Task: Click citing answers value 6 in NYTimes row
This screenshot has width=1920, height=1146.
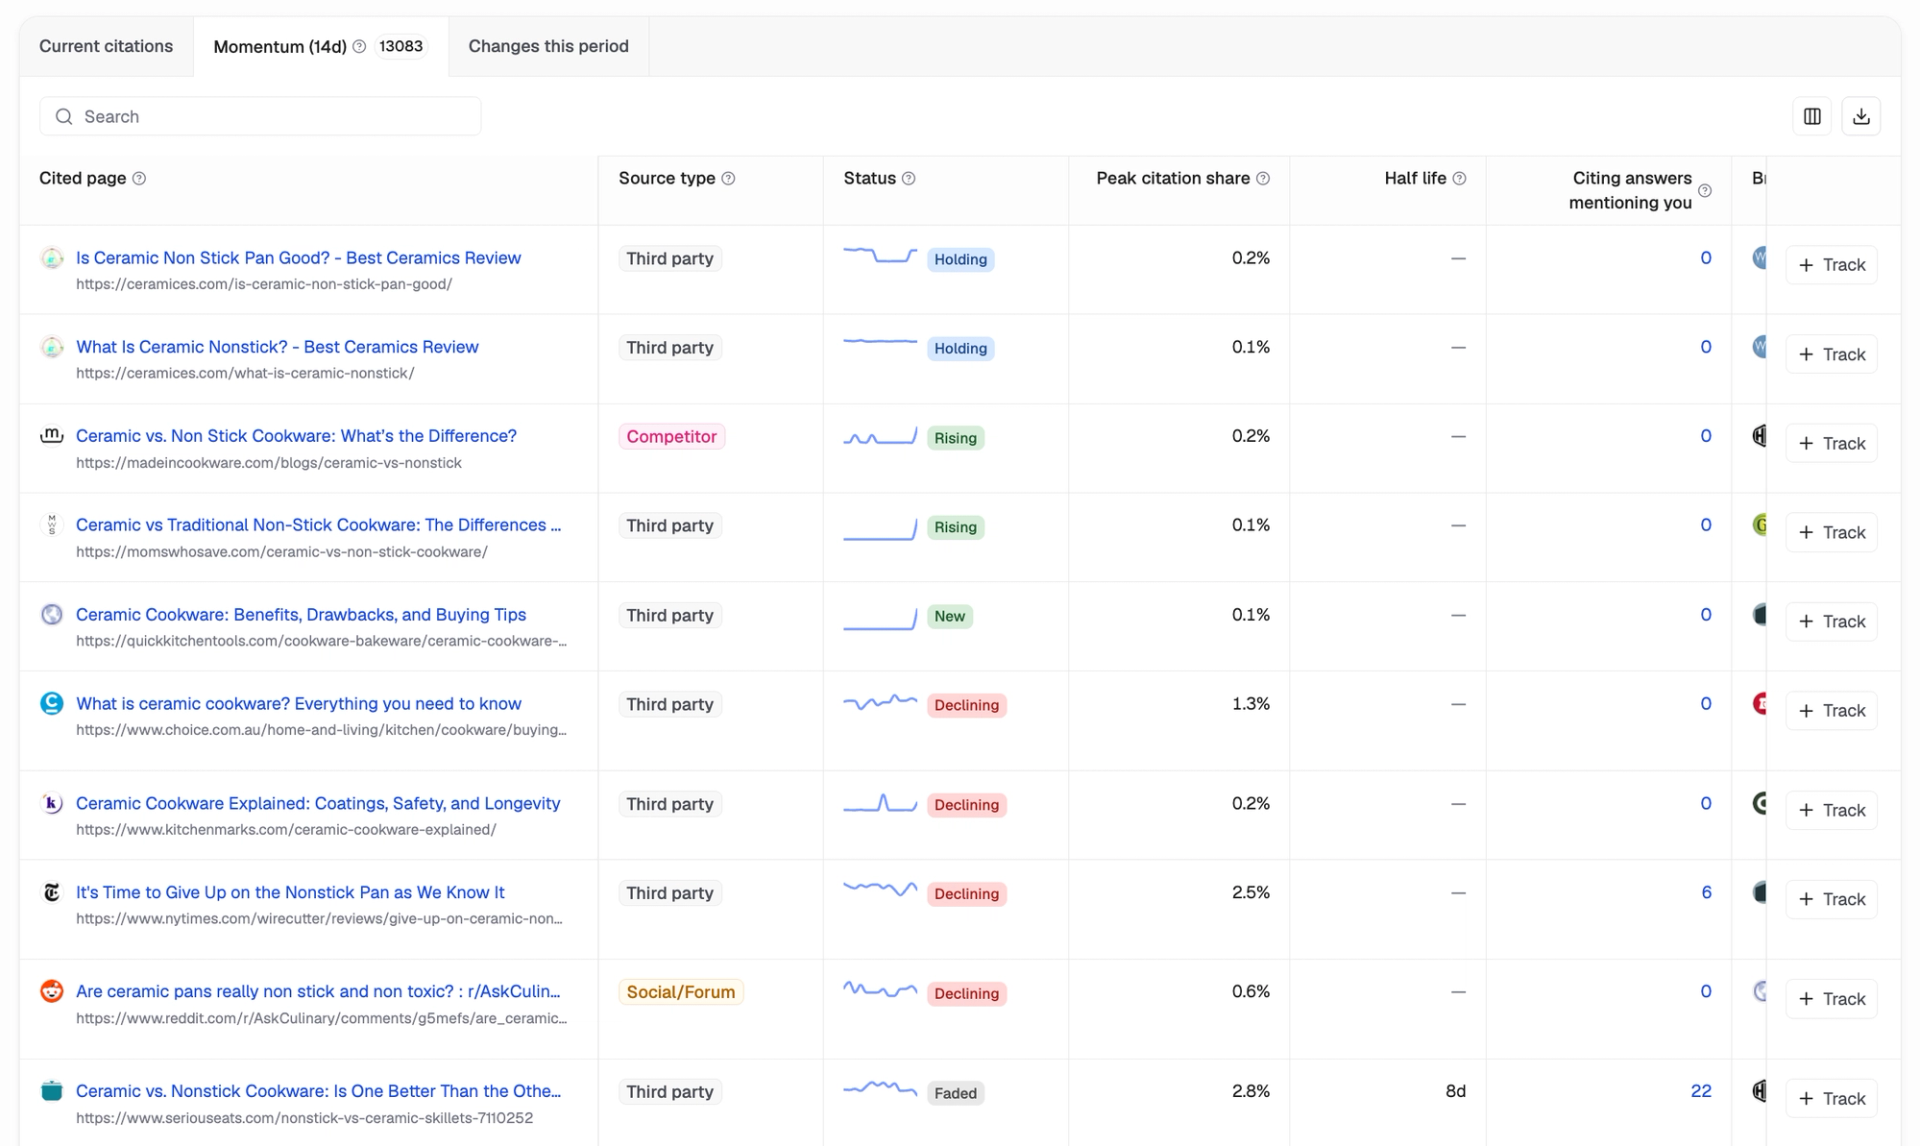Action: coord(1706,892)
